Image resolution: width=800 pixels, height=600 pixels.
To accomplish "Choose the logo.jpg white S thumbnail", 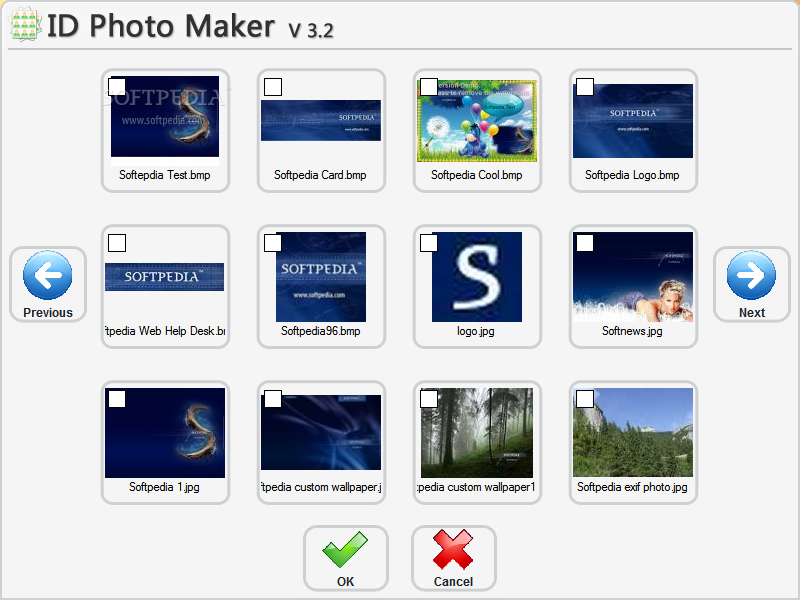I will 477,277.
